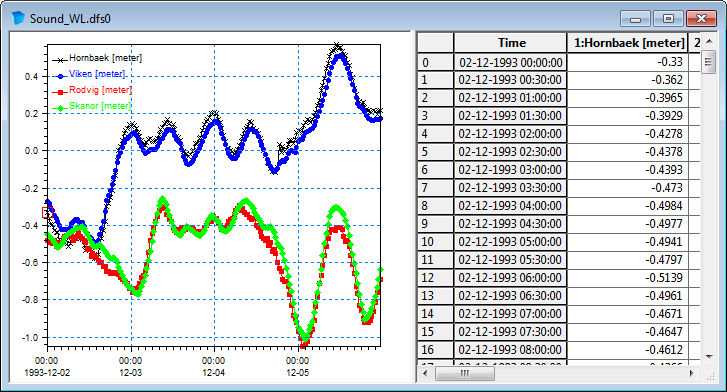Screen dimensions: 727x392
Task: Click the Time column header
Action: pyautogui.click(x=510, y=43)
